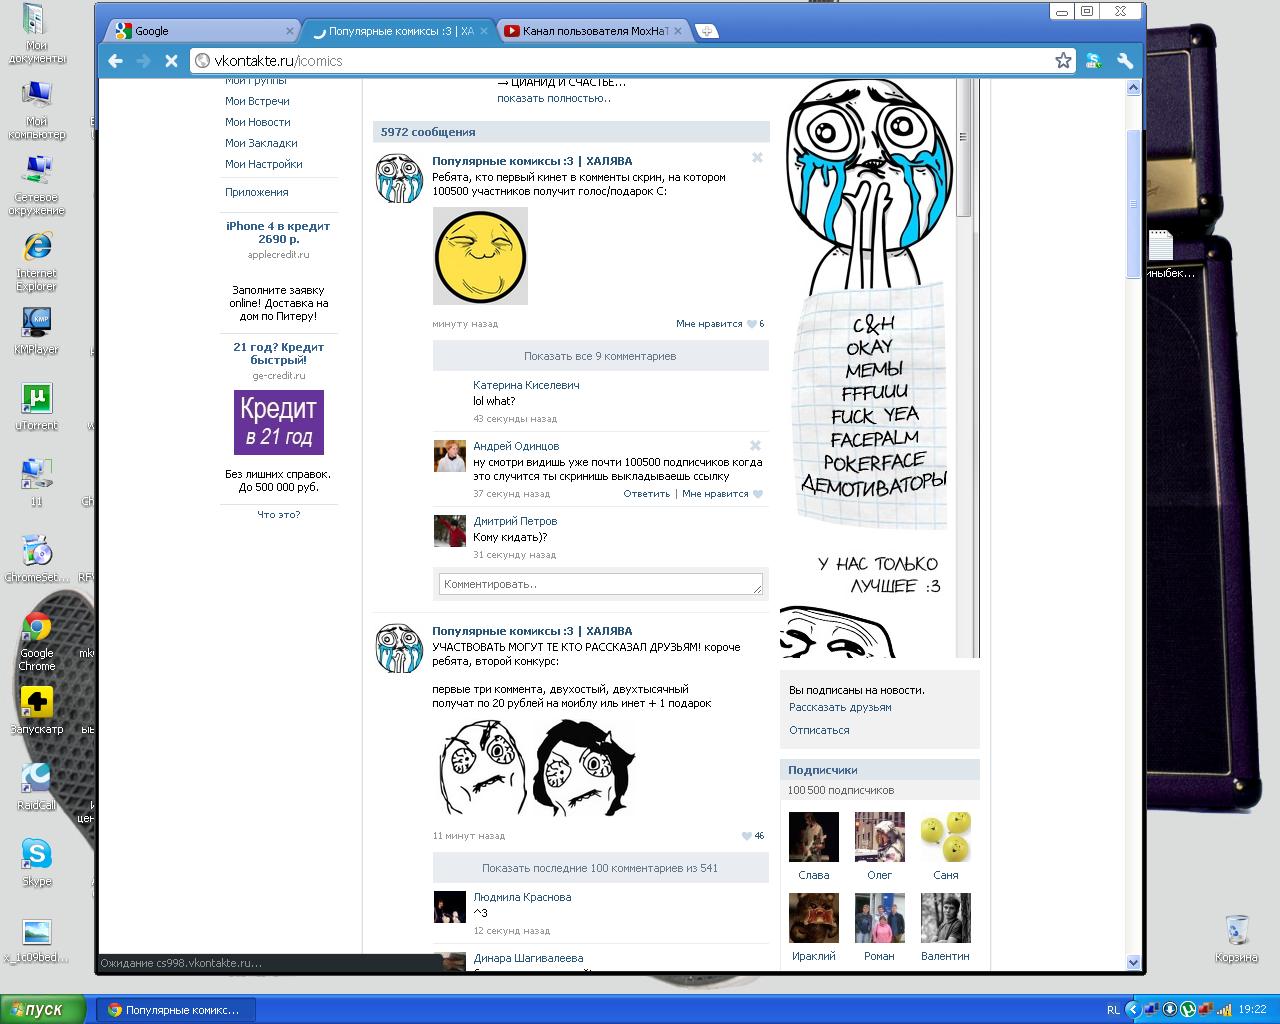Viewport: 1280px width, 1024px height.
Task: Select Chrome taskbar button Популярные комикс
Action: click(175, 1010)
